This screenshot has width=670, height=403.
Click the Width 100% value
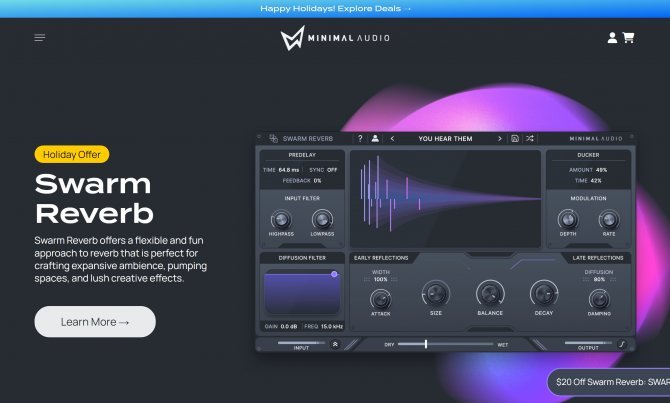380,279
